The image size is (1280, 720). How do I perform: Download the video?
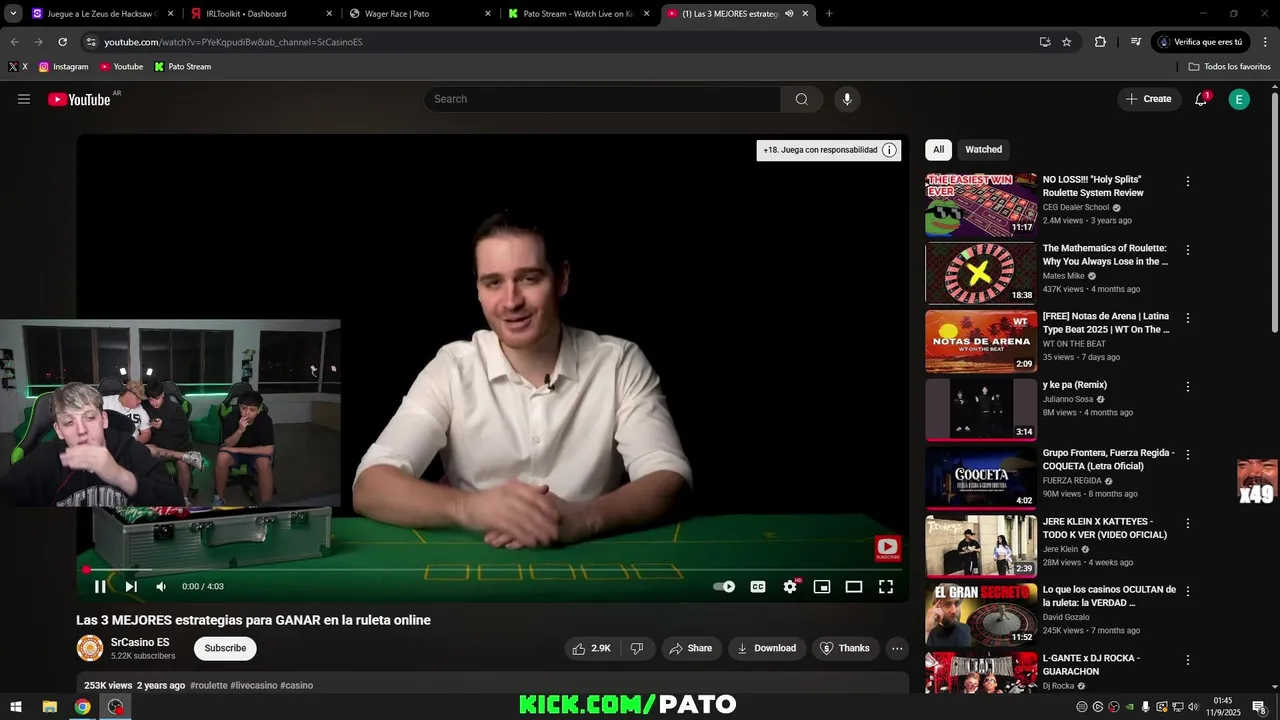coord(767,648)
